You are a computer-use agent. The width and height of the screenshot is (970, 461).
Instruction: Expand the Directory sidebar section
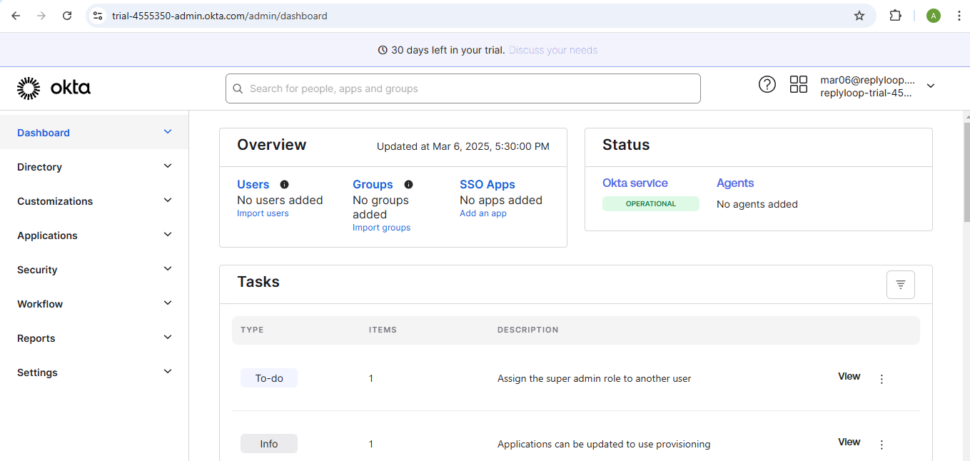tap(168, 166)
